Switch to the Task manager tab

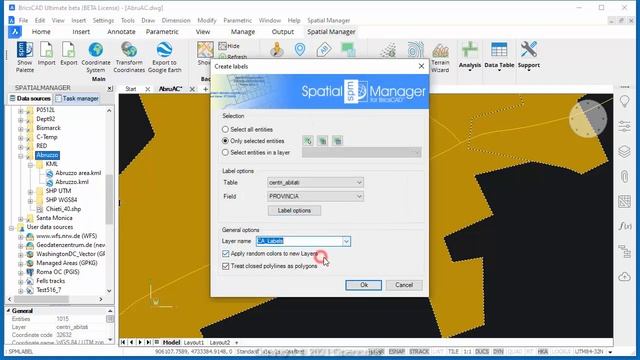77,98
